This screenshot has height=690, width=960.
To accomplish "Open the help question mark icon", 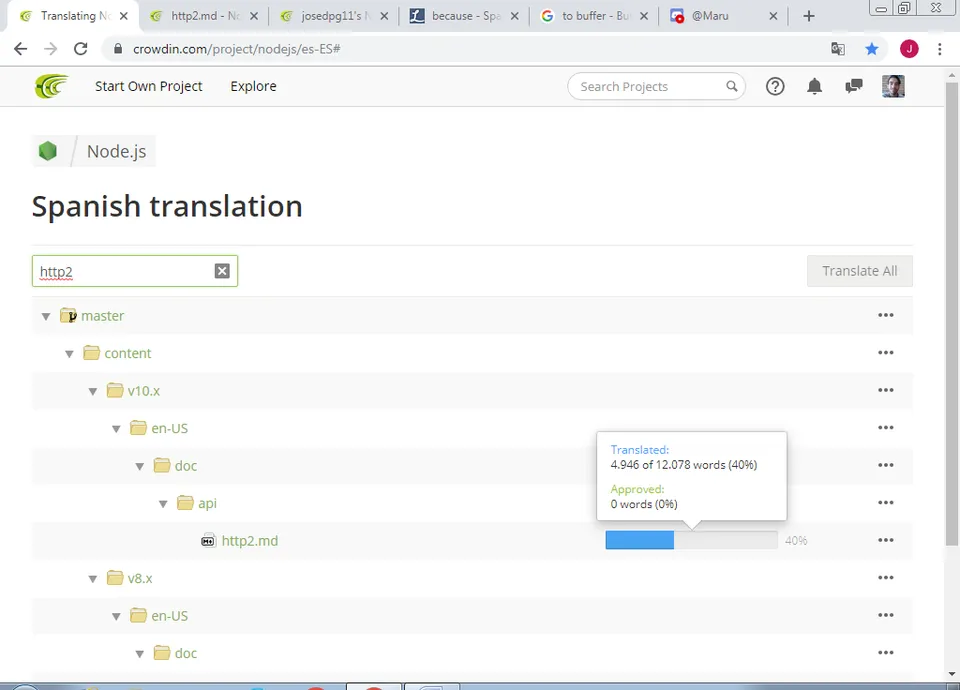I will click(775, 86).
